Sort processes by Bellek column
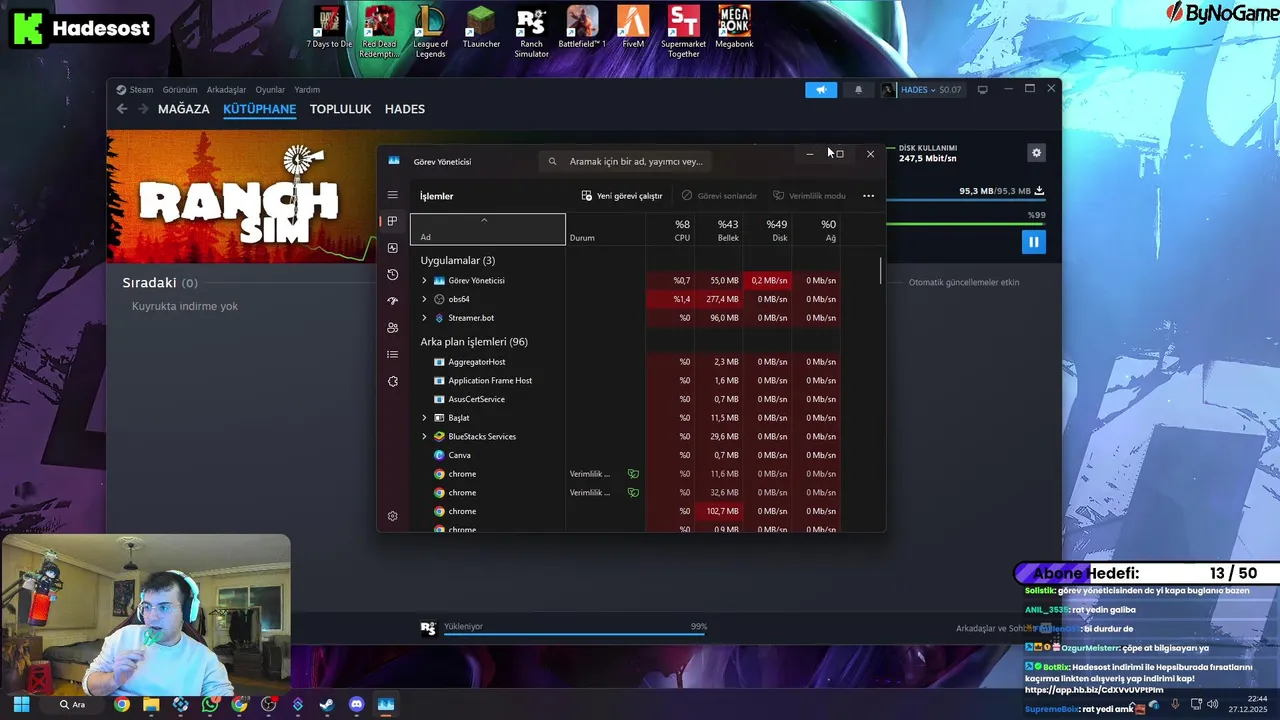This screenshot has width=1280, height=720. [719, 230]
